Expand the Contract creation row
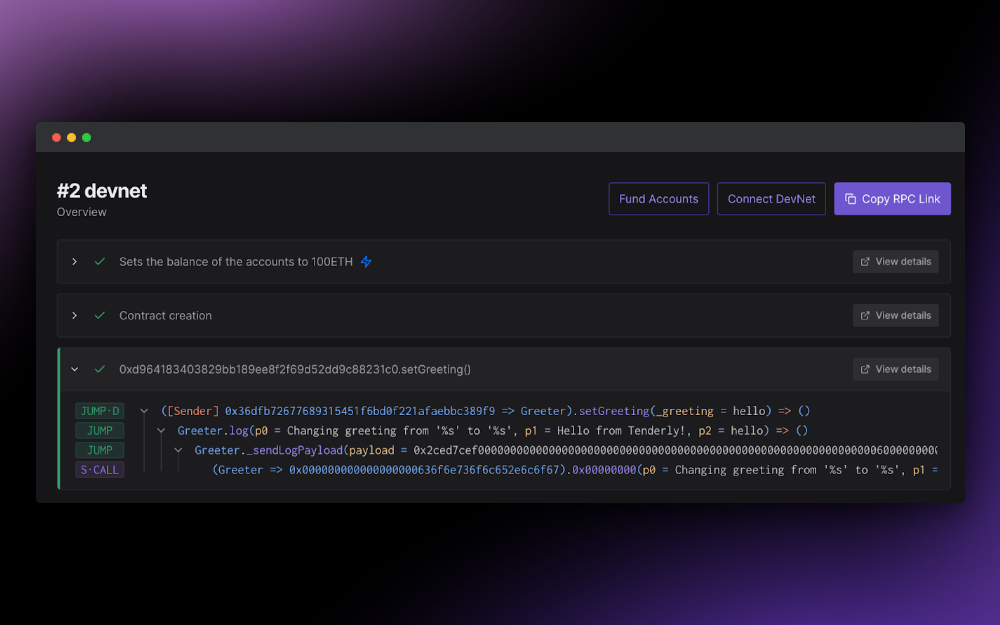 tap(74, 314)
